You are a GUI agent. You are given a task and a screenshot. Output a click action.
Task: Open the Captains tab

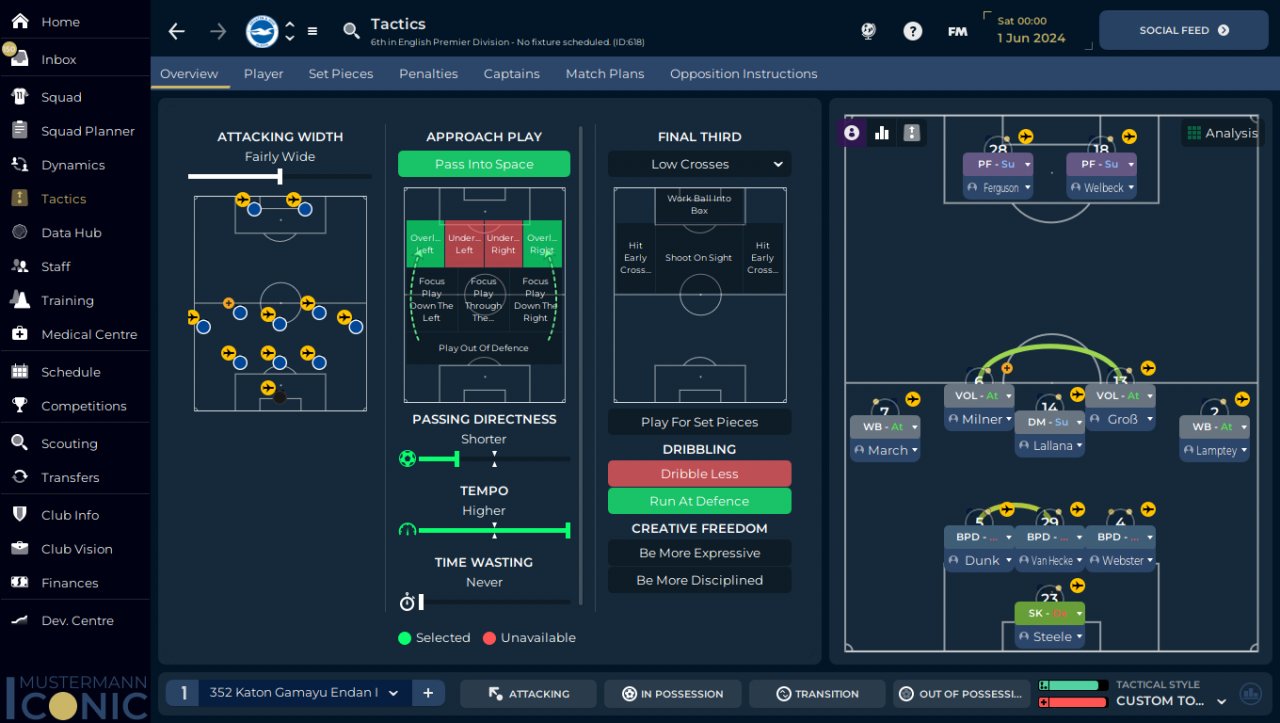[x=511, y=74]
